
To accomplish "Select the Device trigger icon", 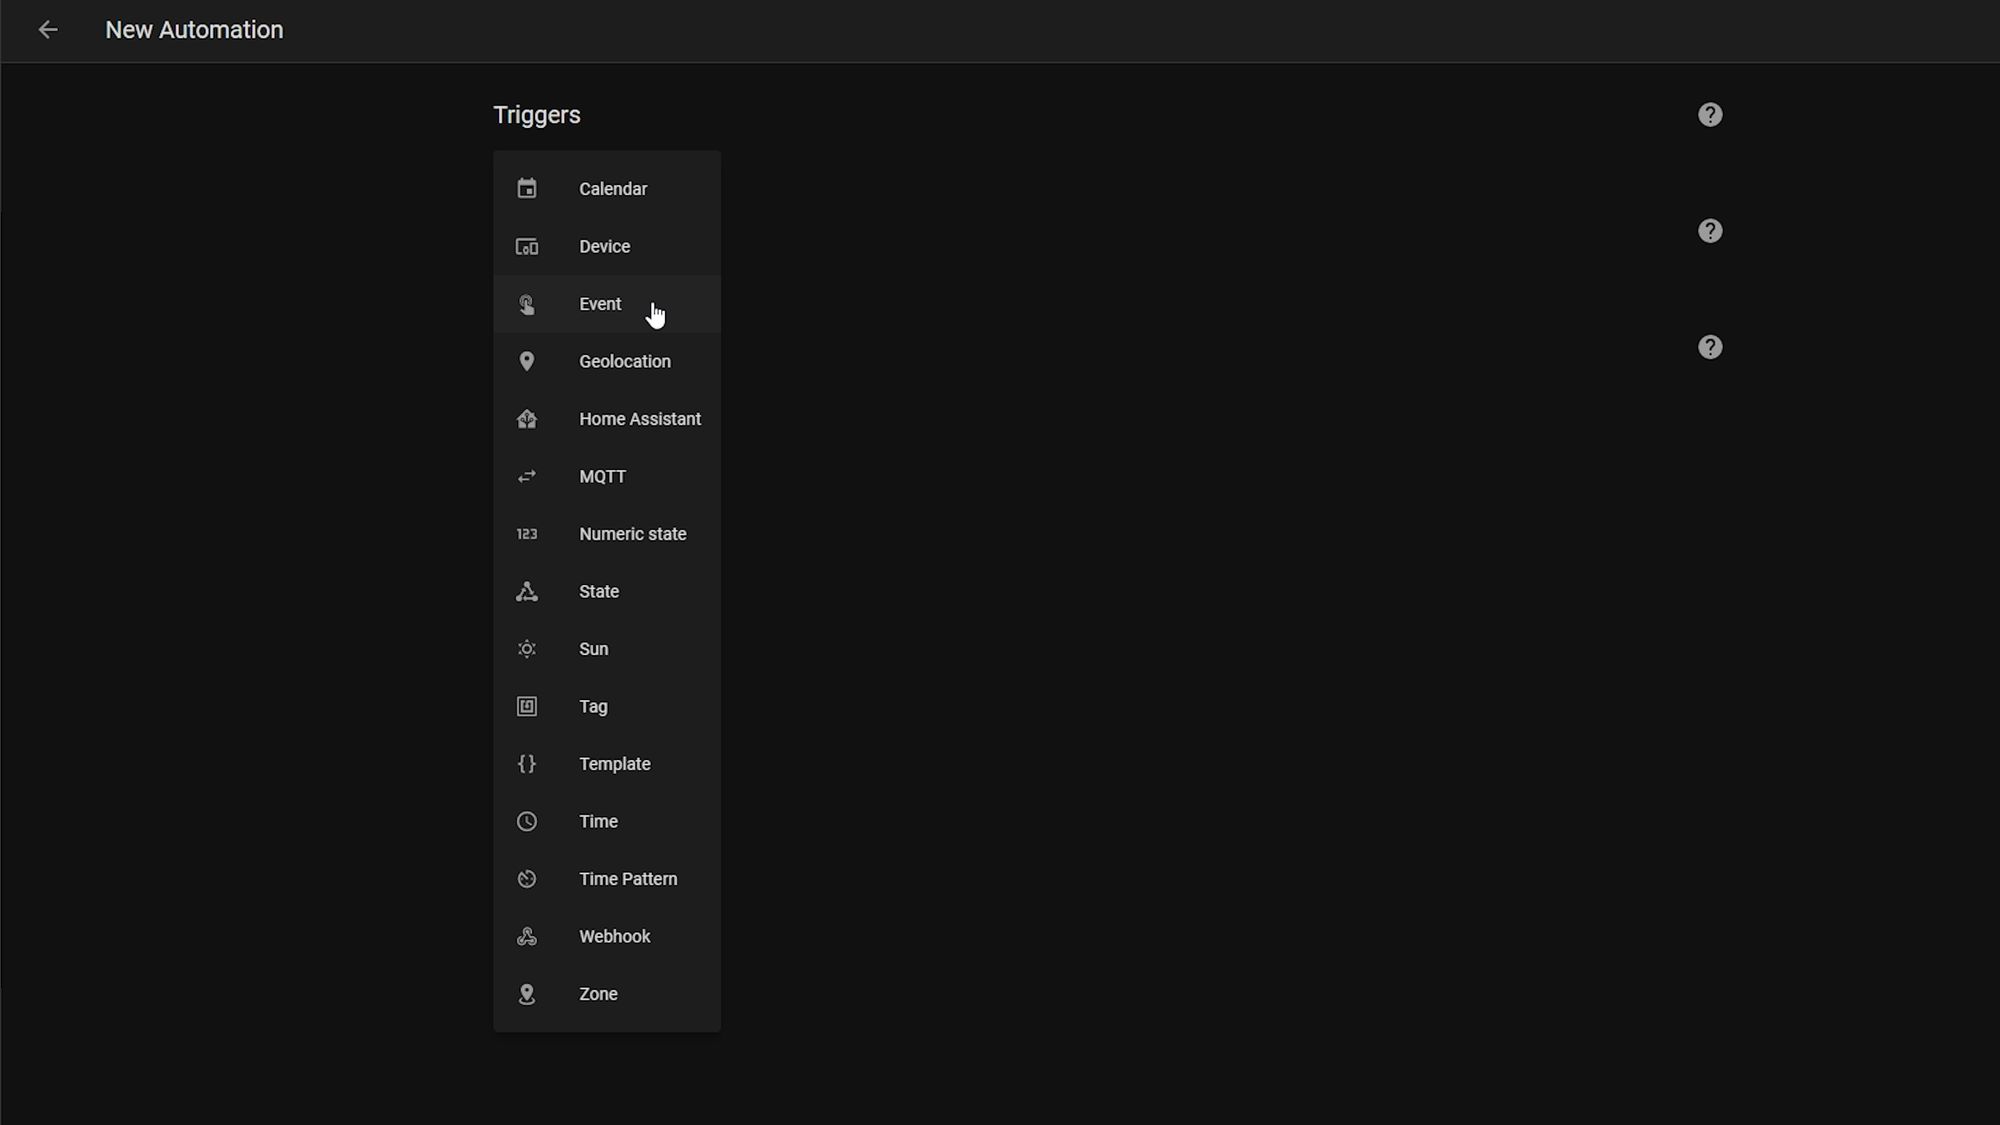I will click(x=527, y=246).
